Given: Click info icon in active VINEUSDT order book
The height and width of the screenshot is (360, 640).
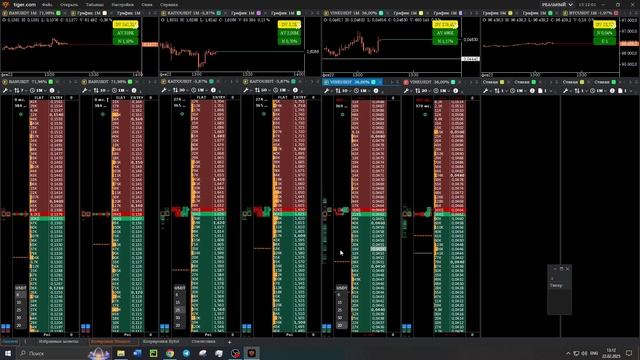Looking at the screenshot, I should (376, 90).
